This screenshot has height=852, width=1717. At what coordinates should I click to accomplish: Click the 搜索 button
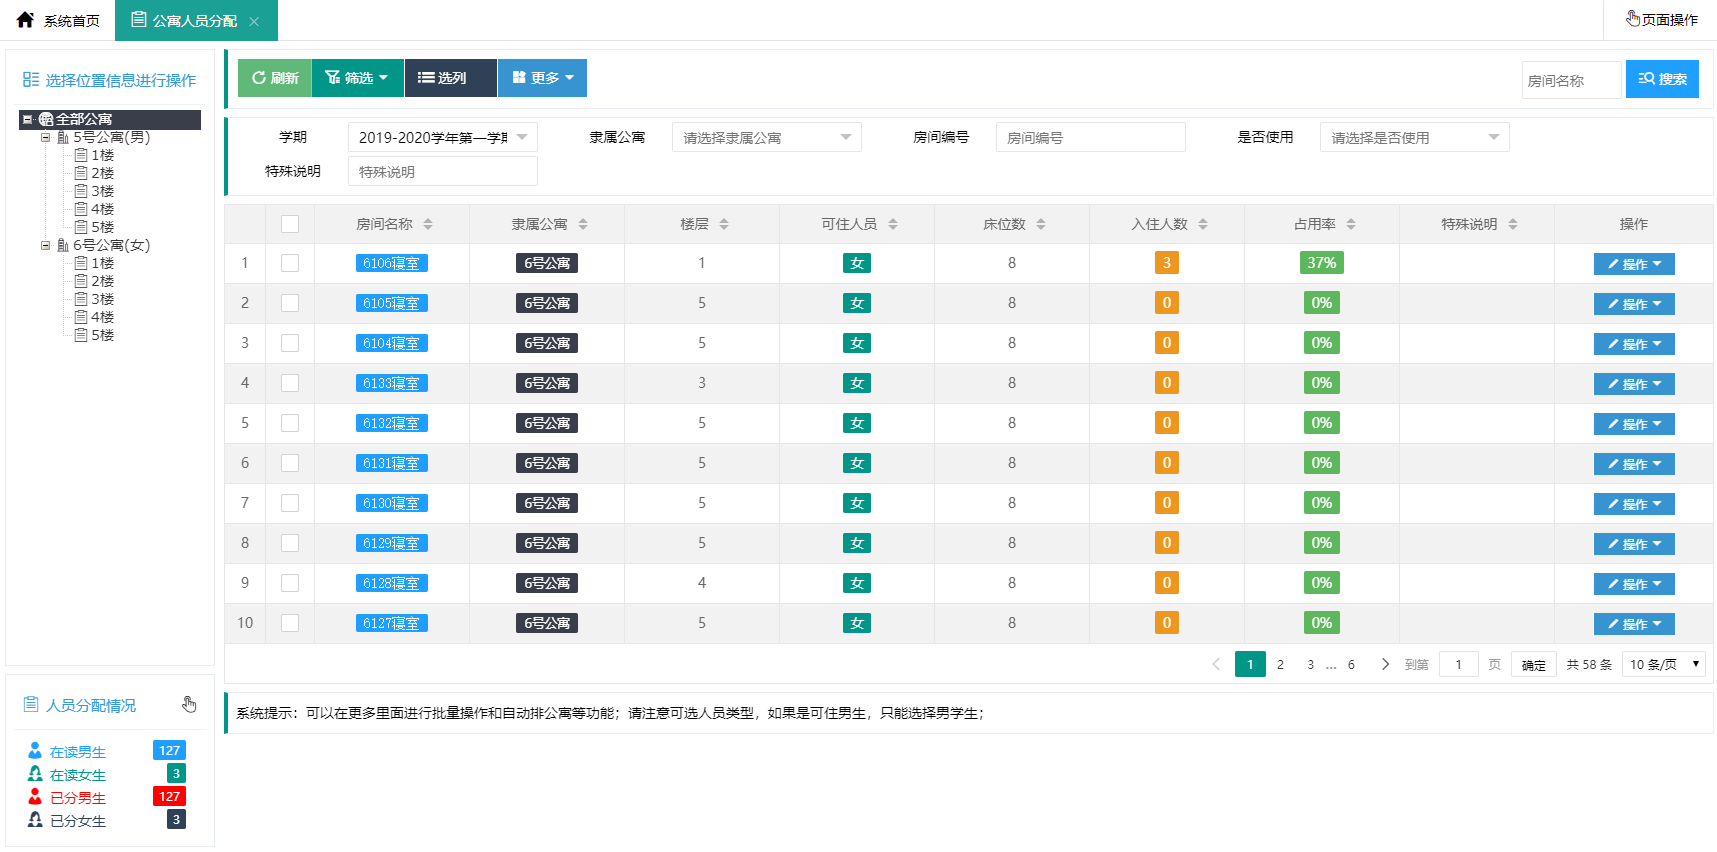[1662, 79]
